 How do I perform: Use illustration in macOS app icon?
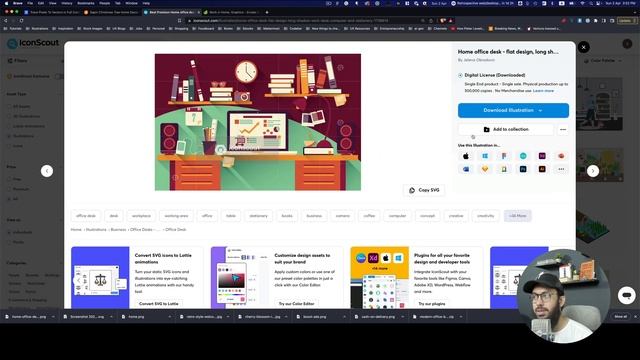(x=466, y=156)
